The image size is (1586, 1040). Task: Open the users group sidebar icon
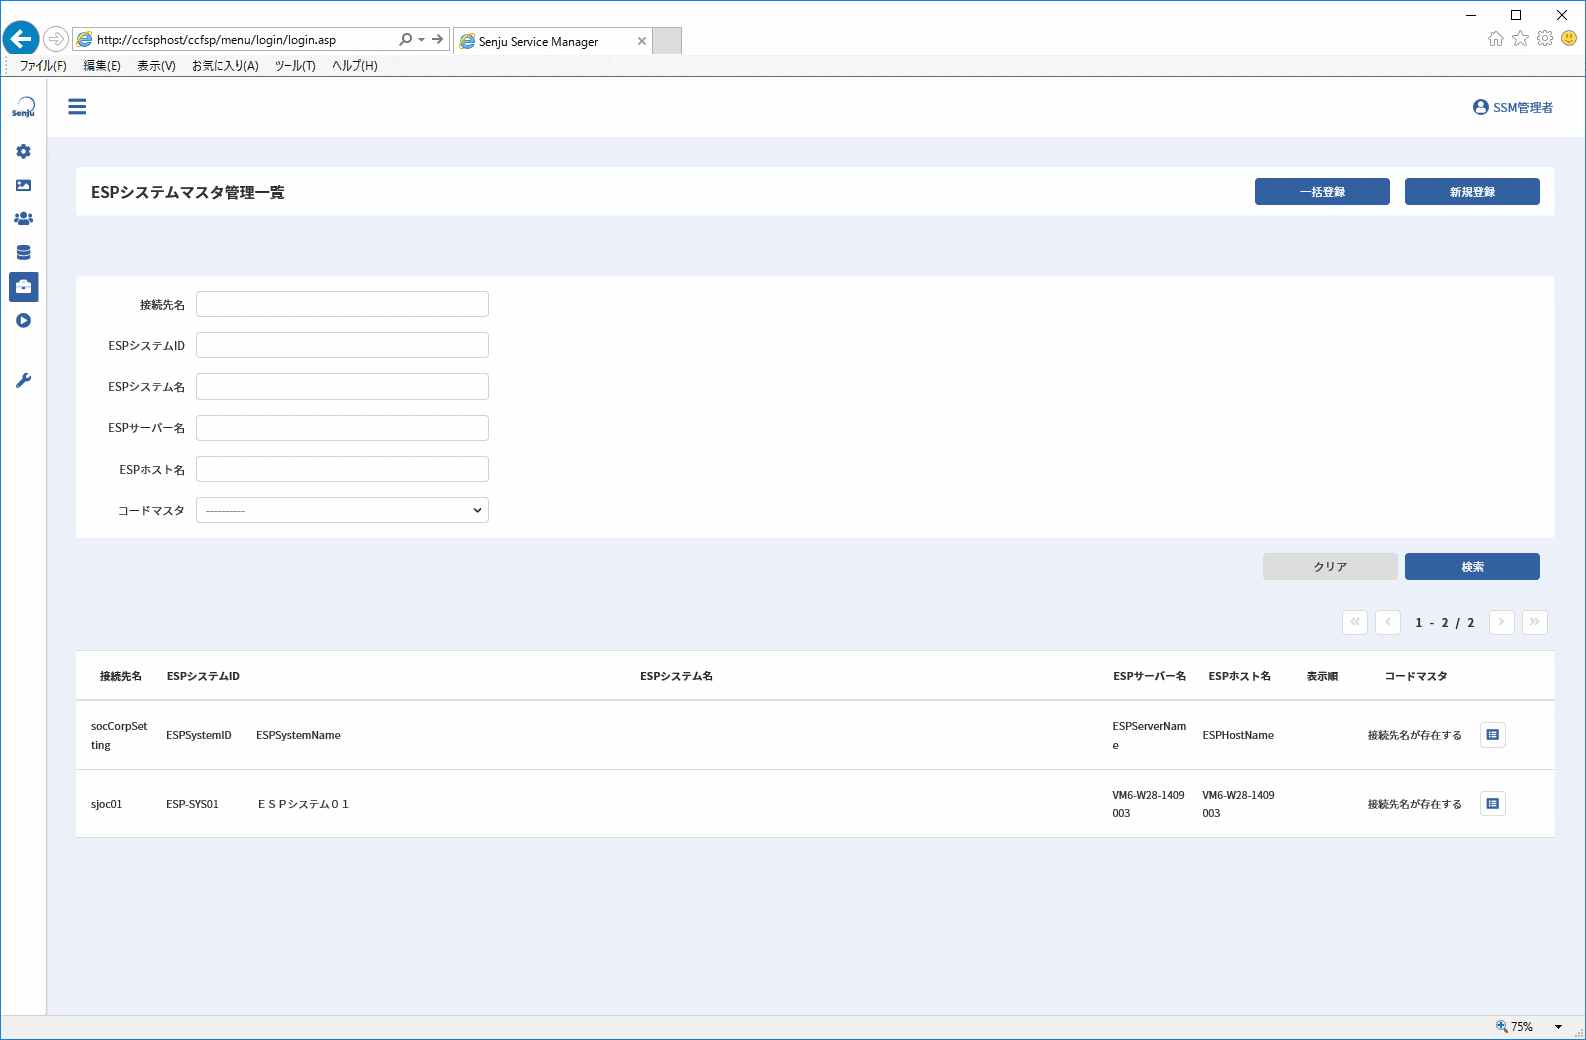24,218
